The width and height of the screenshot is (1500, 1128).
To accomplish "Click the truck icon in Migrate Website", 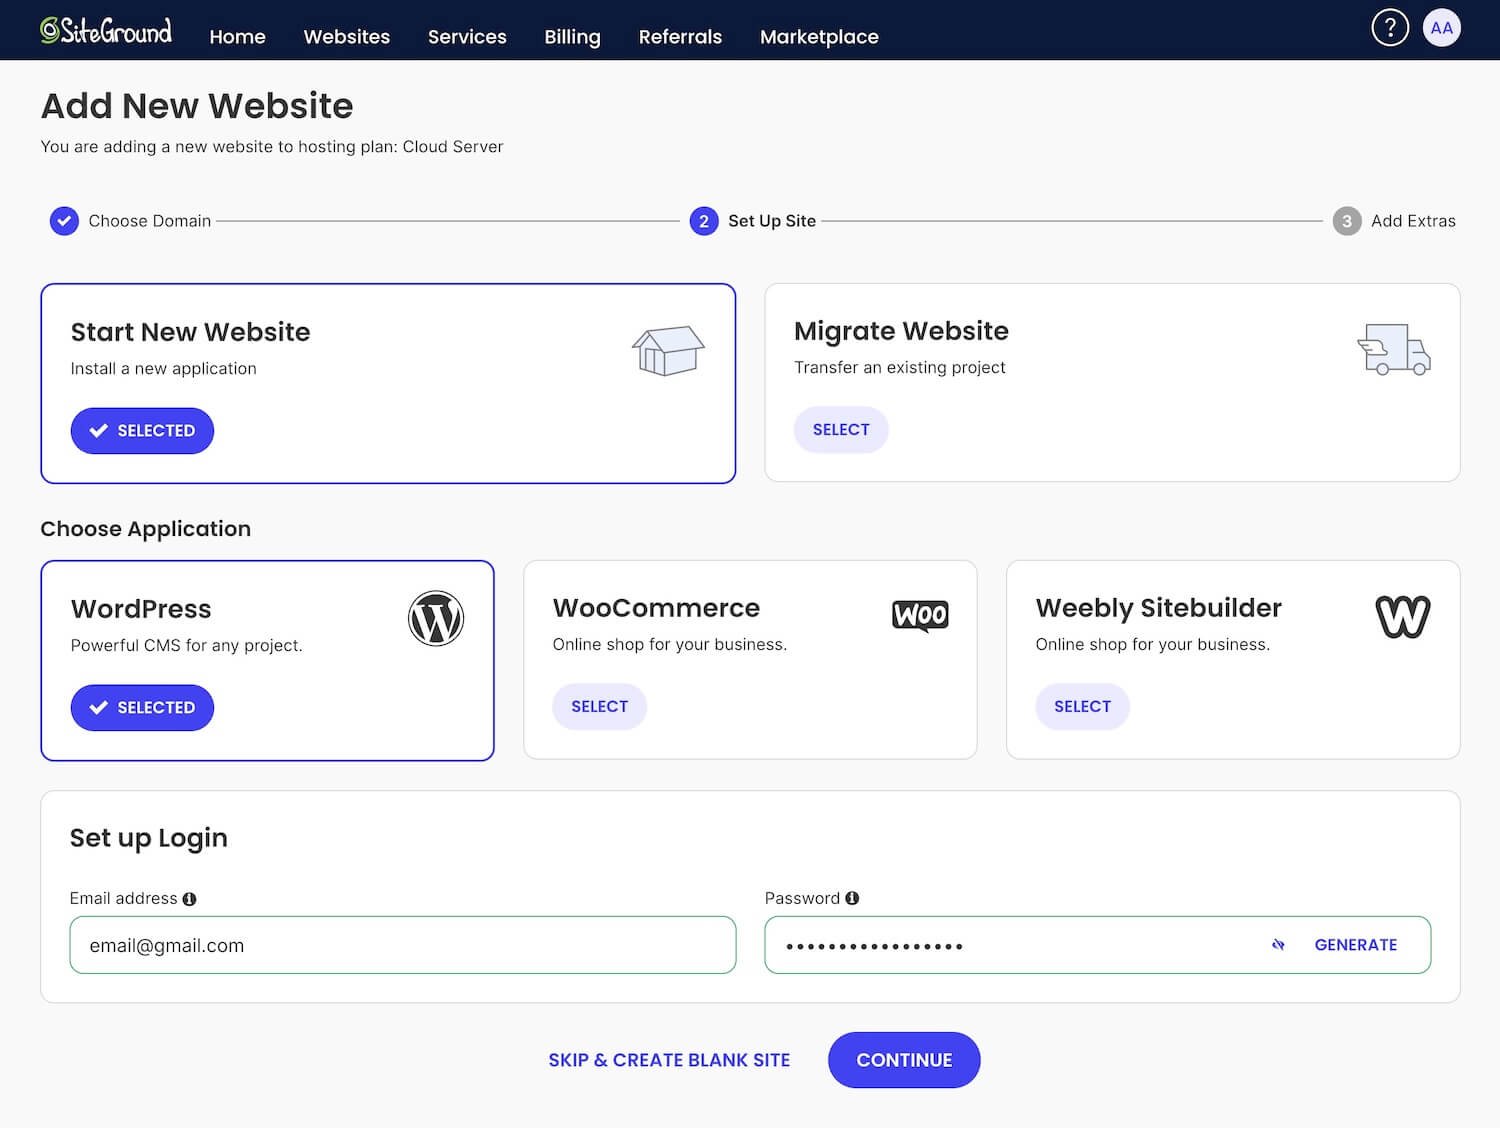I will [1394, 349].
